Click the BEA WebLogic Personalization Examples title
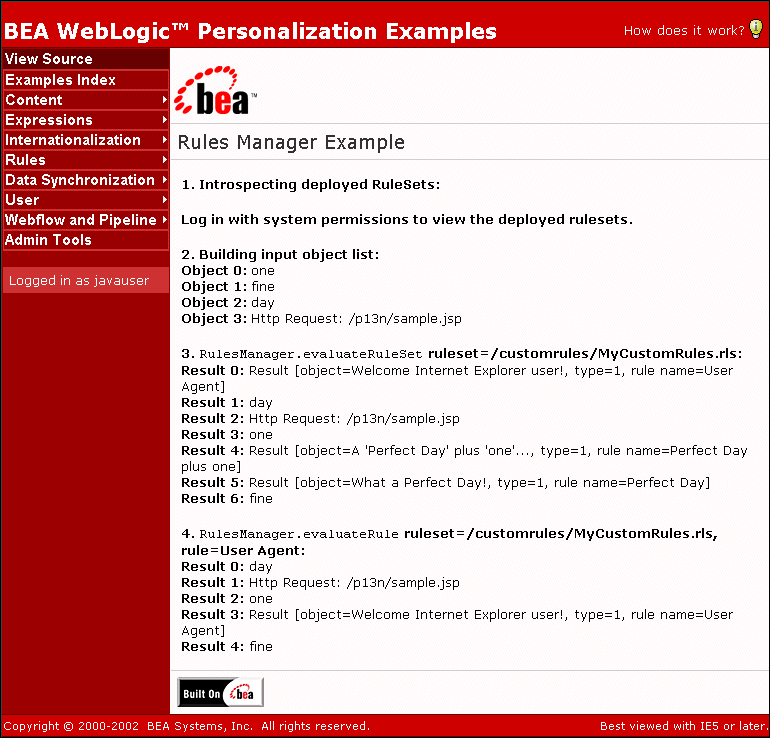Image resolution: width=770 pixels, height=738 pixels. (x=250, y=31)
